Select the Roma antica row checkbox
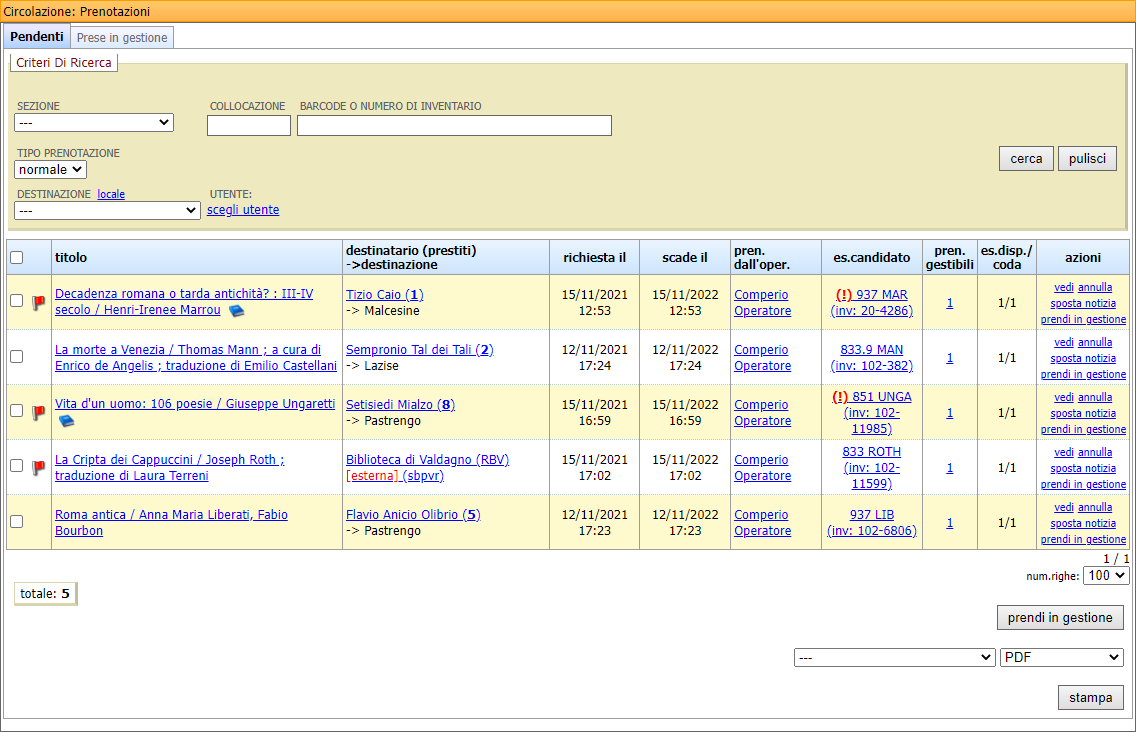Image resolution: width=1136 pixels, height=732 pixels. [x=17, y=522]
